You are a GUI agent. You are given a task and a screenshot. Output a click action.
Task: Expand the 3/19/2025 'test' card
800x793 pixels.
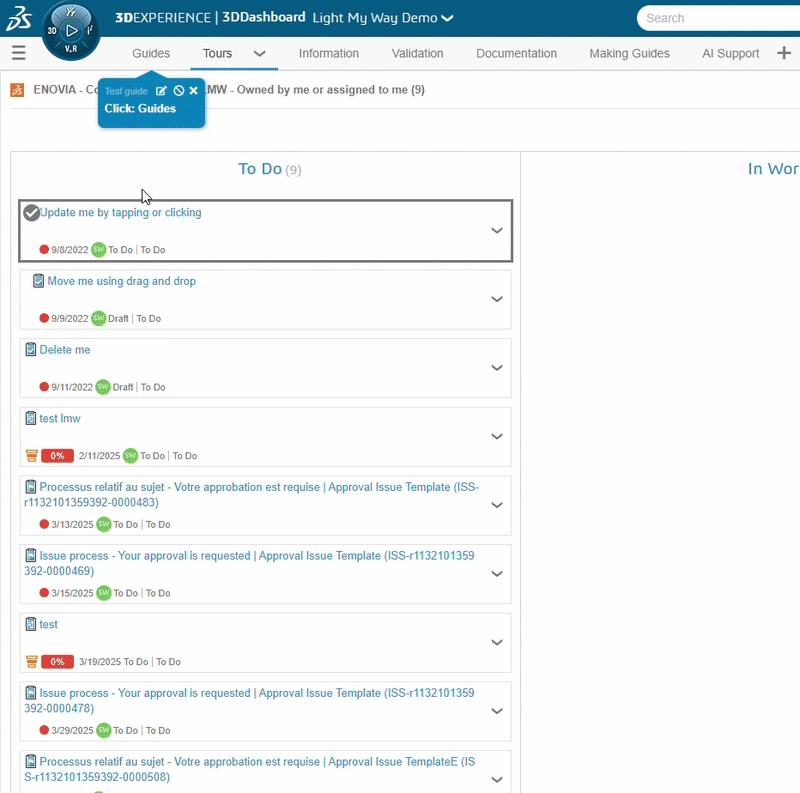pyautogui.click(x=497, y=642)
